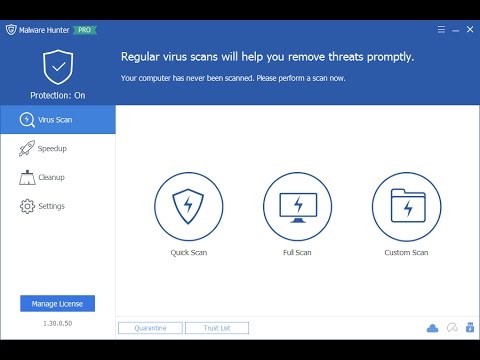
Task: Go to the Cleanup section
Action: point(58,177)
